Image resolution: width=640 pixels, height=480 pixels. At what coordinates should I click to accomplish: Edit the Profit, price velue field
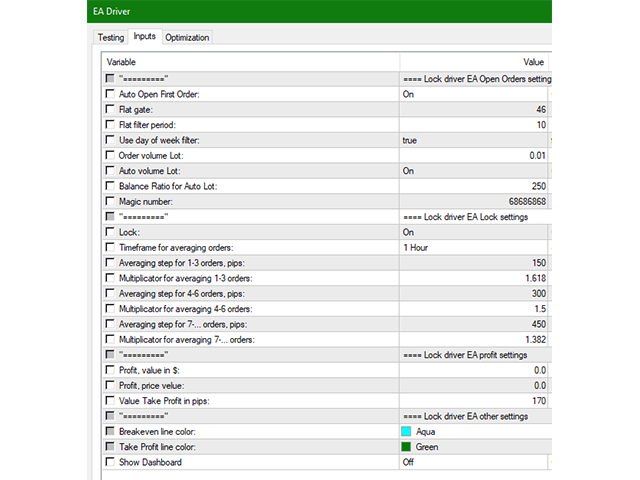tap(473, 386)
